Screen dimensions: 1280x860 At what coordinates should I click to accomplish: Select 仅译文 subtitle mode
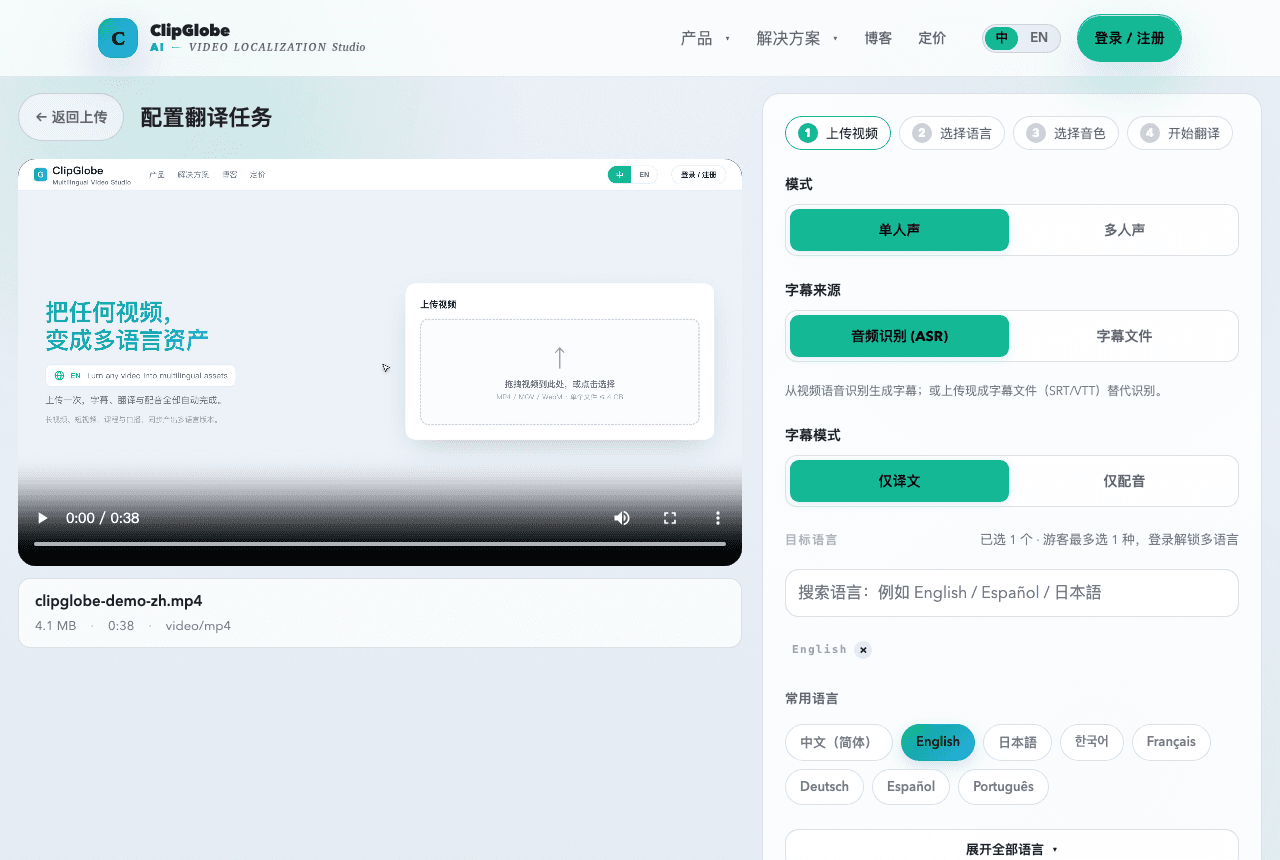[x=899, y=481]
